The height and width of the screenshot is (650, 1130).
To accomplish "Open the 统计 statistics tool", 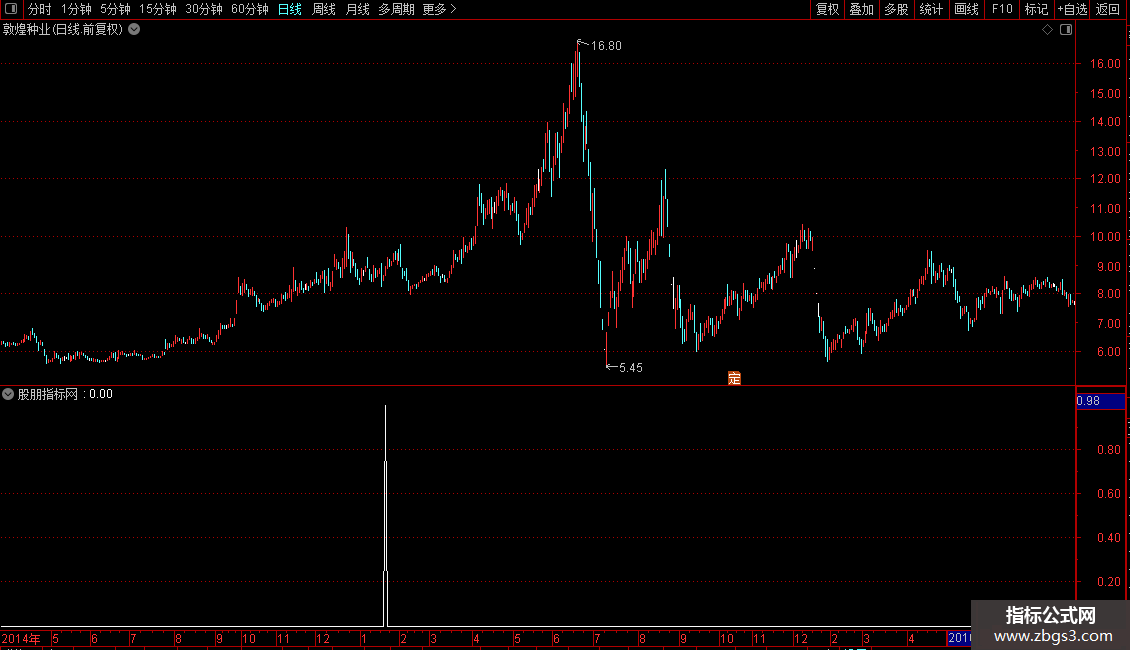I will pos(931,9).
